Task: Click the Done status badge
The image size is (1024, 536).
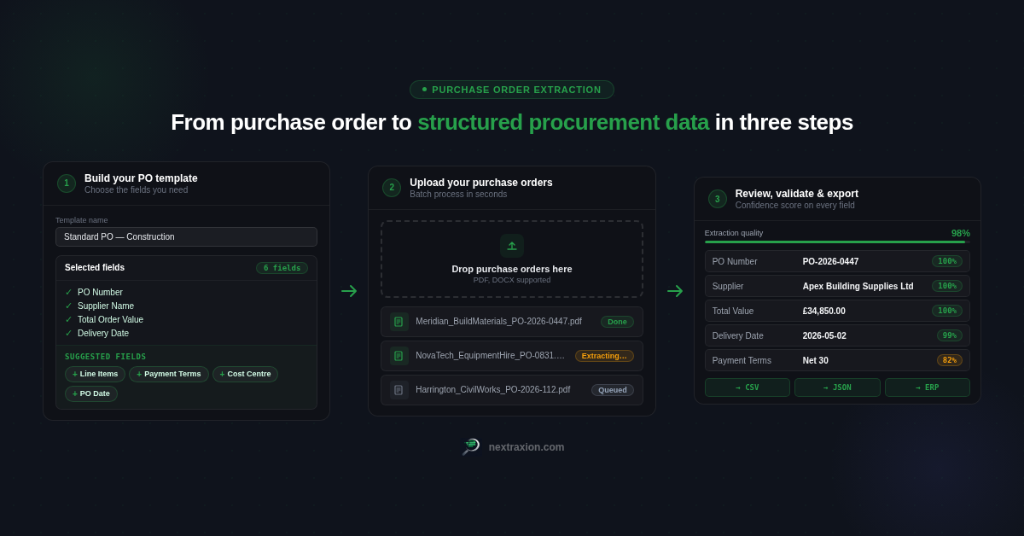Action: tap(617, 321)
